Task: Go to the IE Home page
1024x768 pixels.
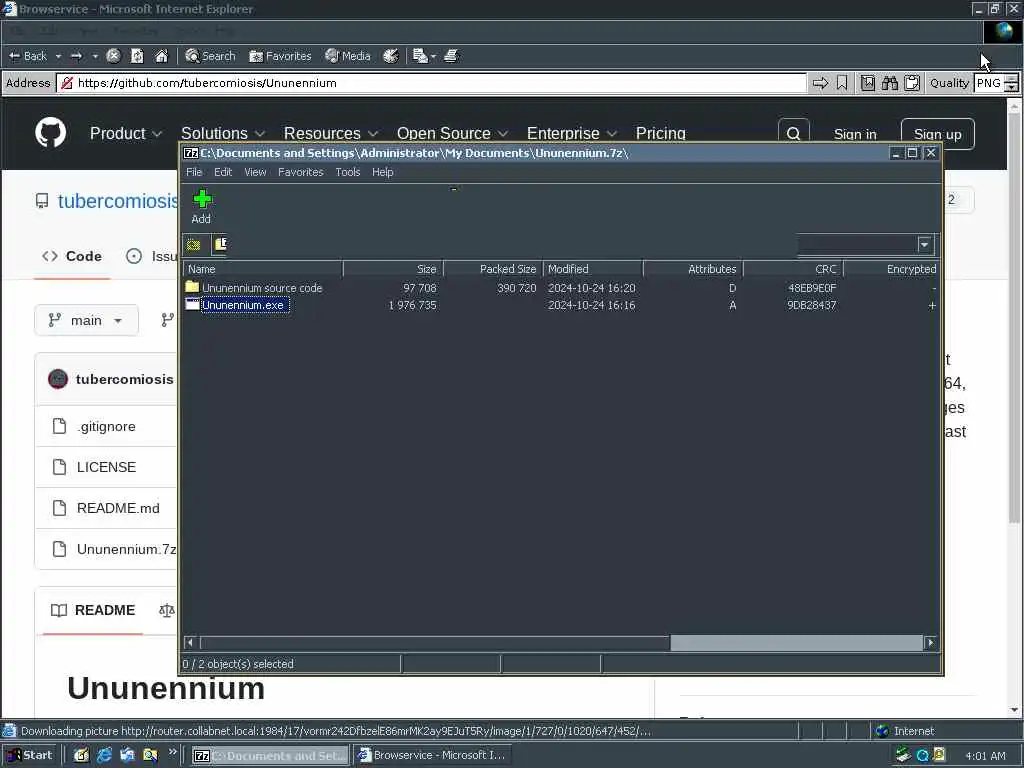Action: click(x=161, y=56)
